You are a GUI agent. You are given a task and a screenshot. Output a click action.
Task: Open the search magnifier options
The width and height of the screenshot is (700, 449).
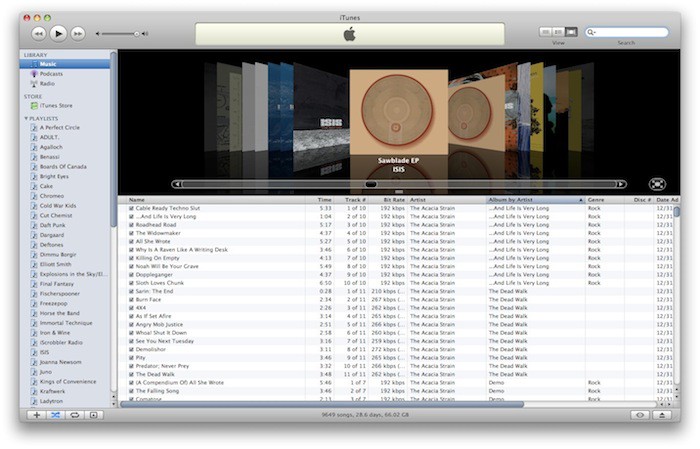pos(592,32)
